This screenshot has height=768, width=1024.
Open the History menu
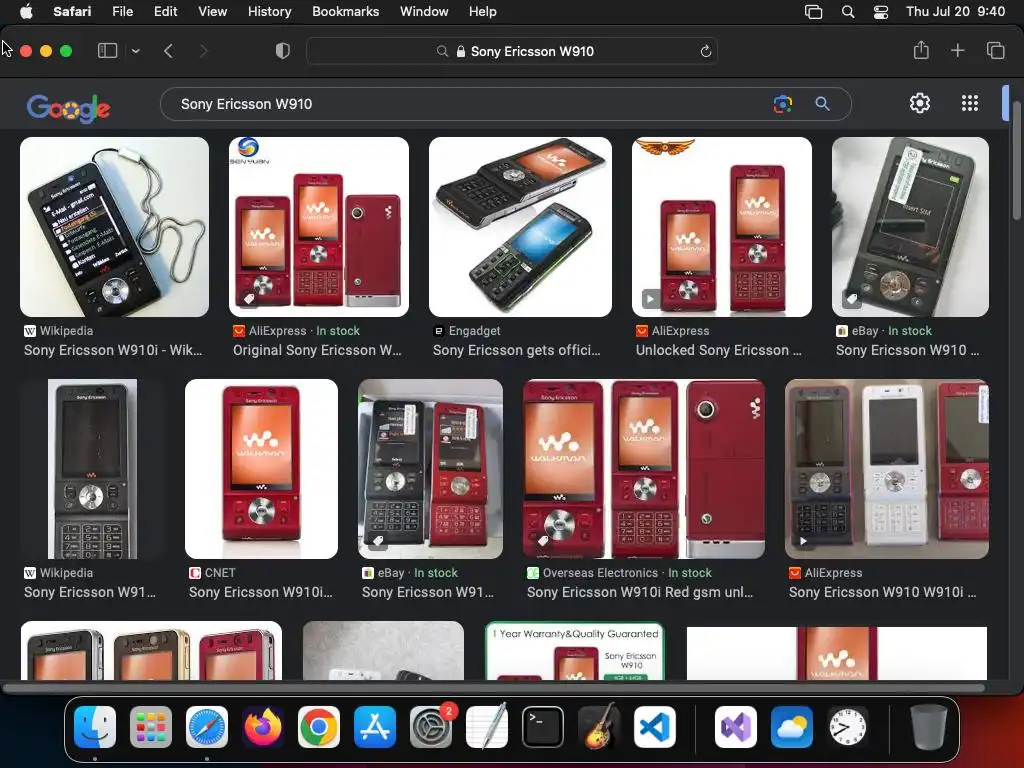(269, 11)
